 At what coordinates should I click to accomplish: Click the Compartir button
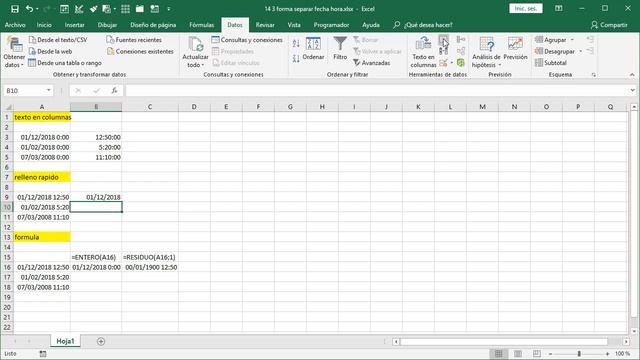[609, 25]
